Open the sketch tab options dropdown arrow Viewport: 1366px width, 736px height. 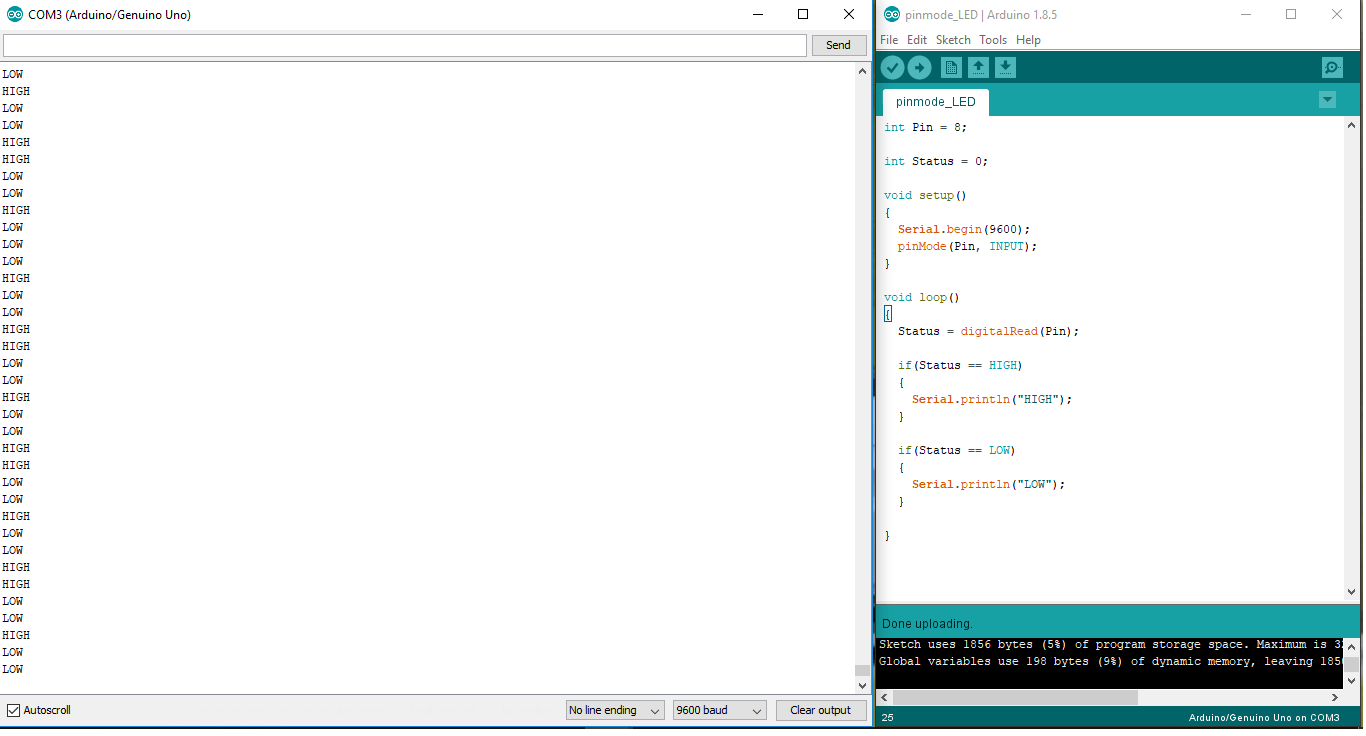click(x=1327, y=99)
